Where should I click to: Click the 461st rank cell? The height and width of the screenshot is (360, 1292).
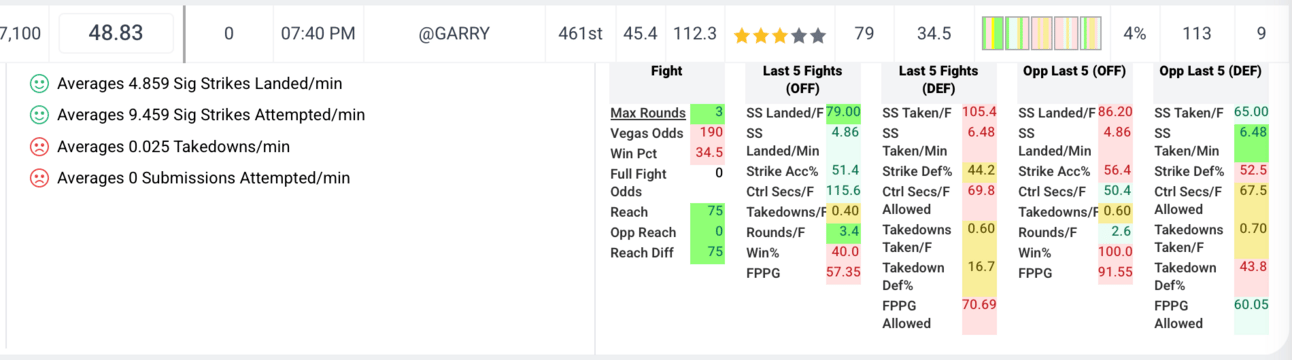point(580,33)
